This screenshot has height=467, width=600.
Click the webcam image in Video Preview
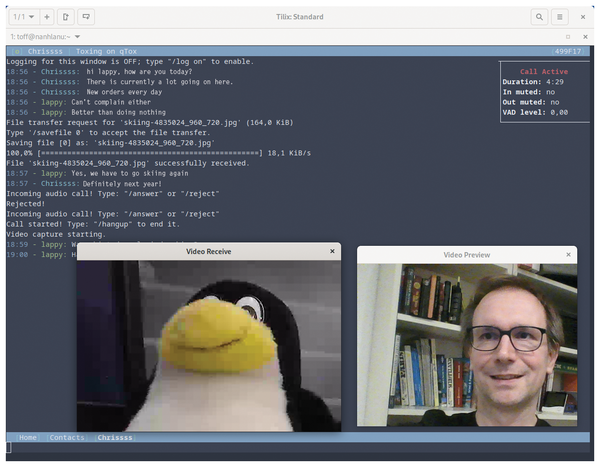click(467, 345)
